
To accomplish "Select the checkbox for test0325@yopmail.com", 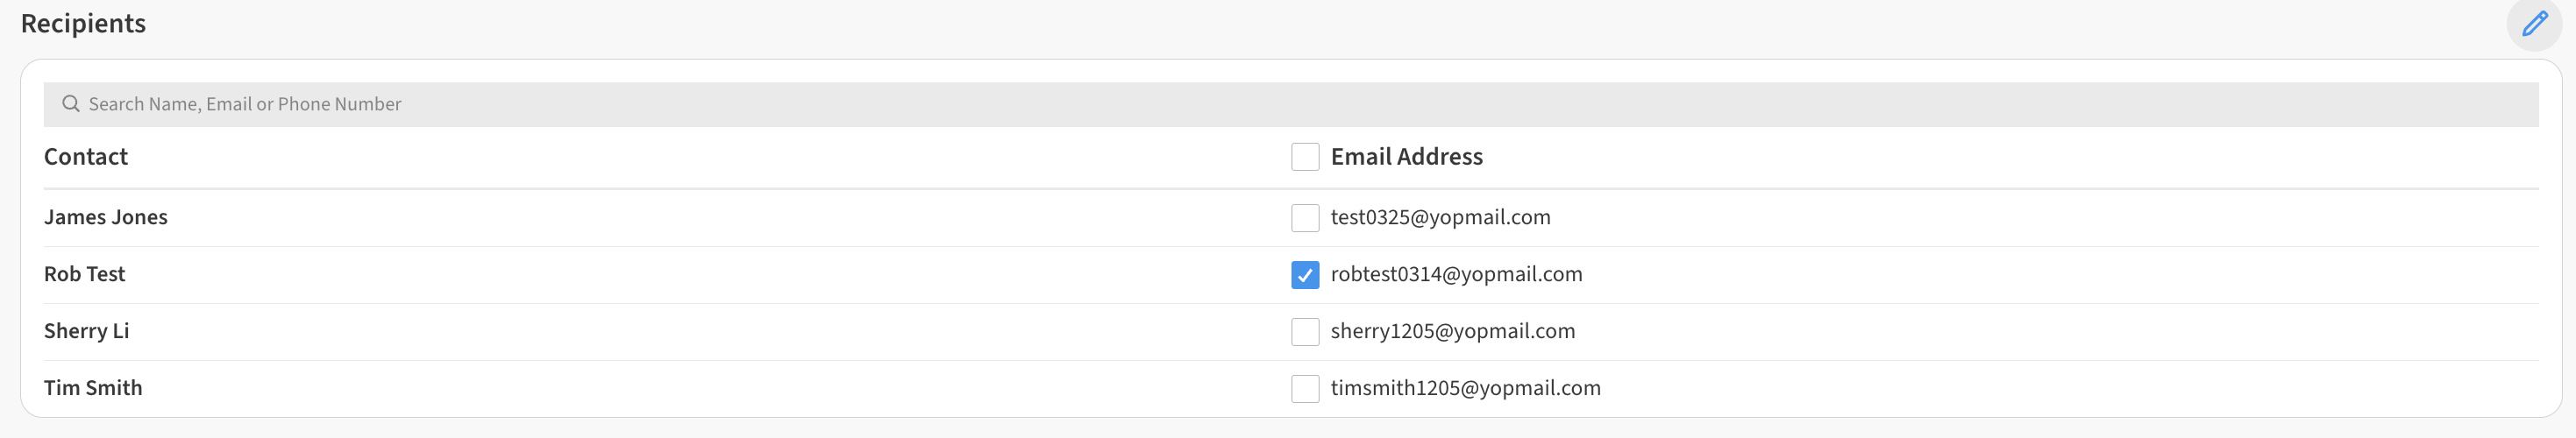I will click(1304, 218).
